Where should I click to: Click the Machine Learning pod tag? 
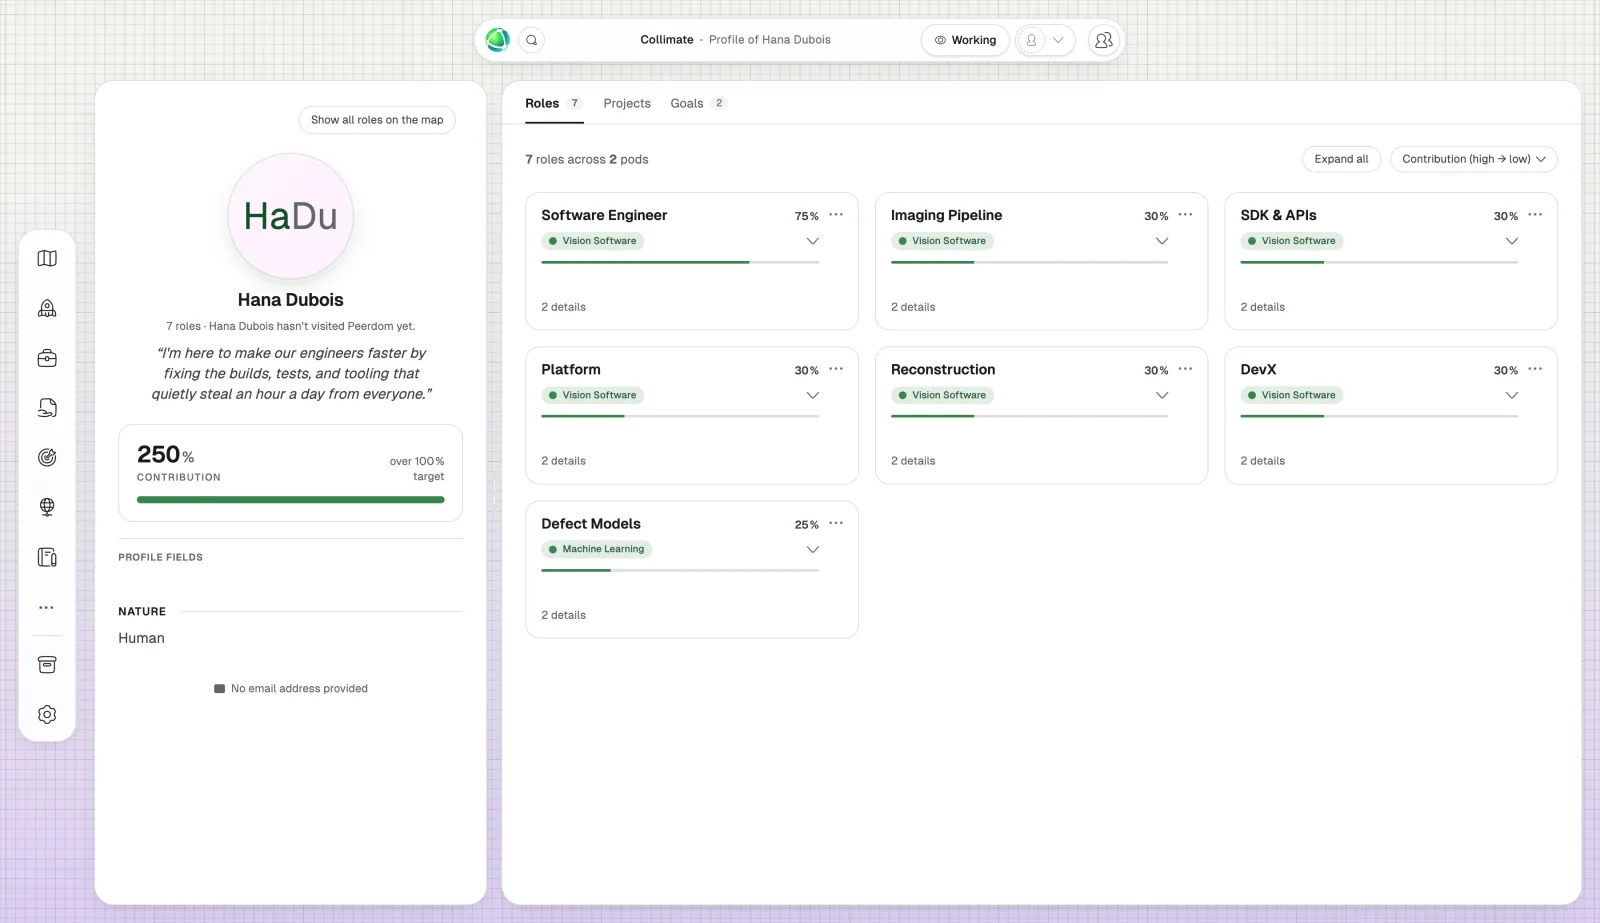[x=596, y=549]
